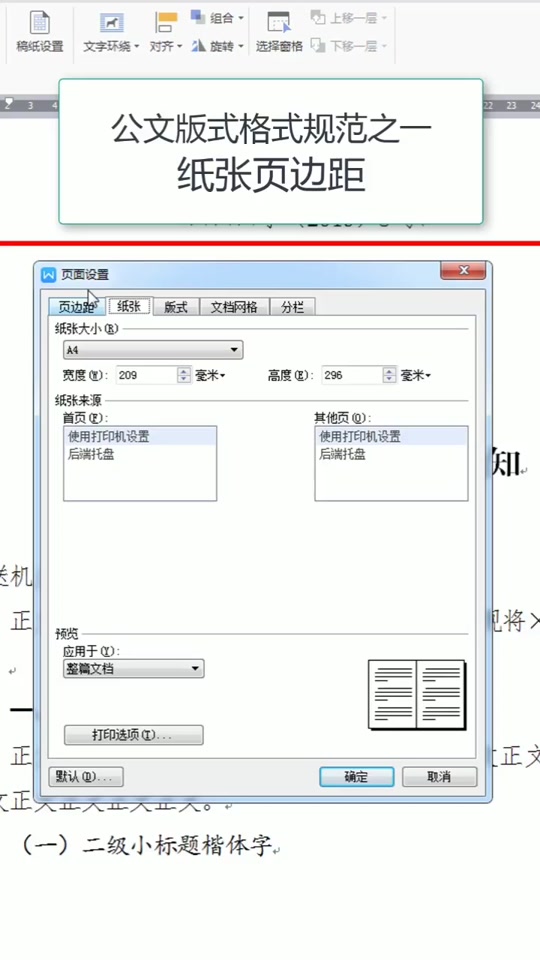Screen dimensions: 540x960
Task: Open the 组合 group menu
Action: point(217,18)
